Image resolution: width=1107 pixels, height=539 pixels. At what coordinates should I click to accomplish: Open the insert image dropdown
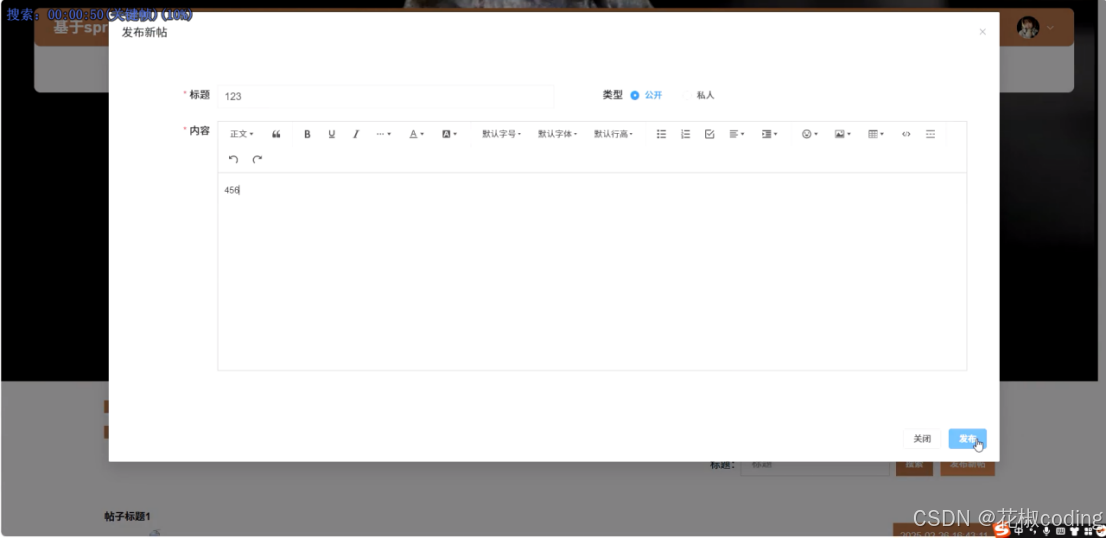[x=843, y=134]
